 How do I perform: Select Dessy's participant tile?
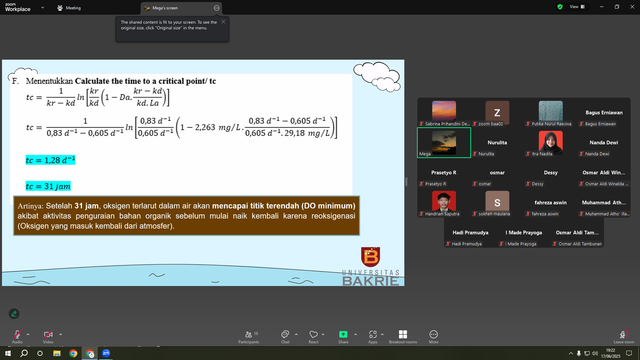pos(551,173)
